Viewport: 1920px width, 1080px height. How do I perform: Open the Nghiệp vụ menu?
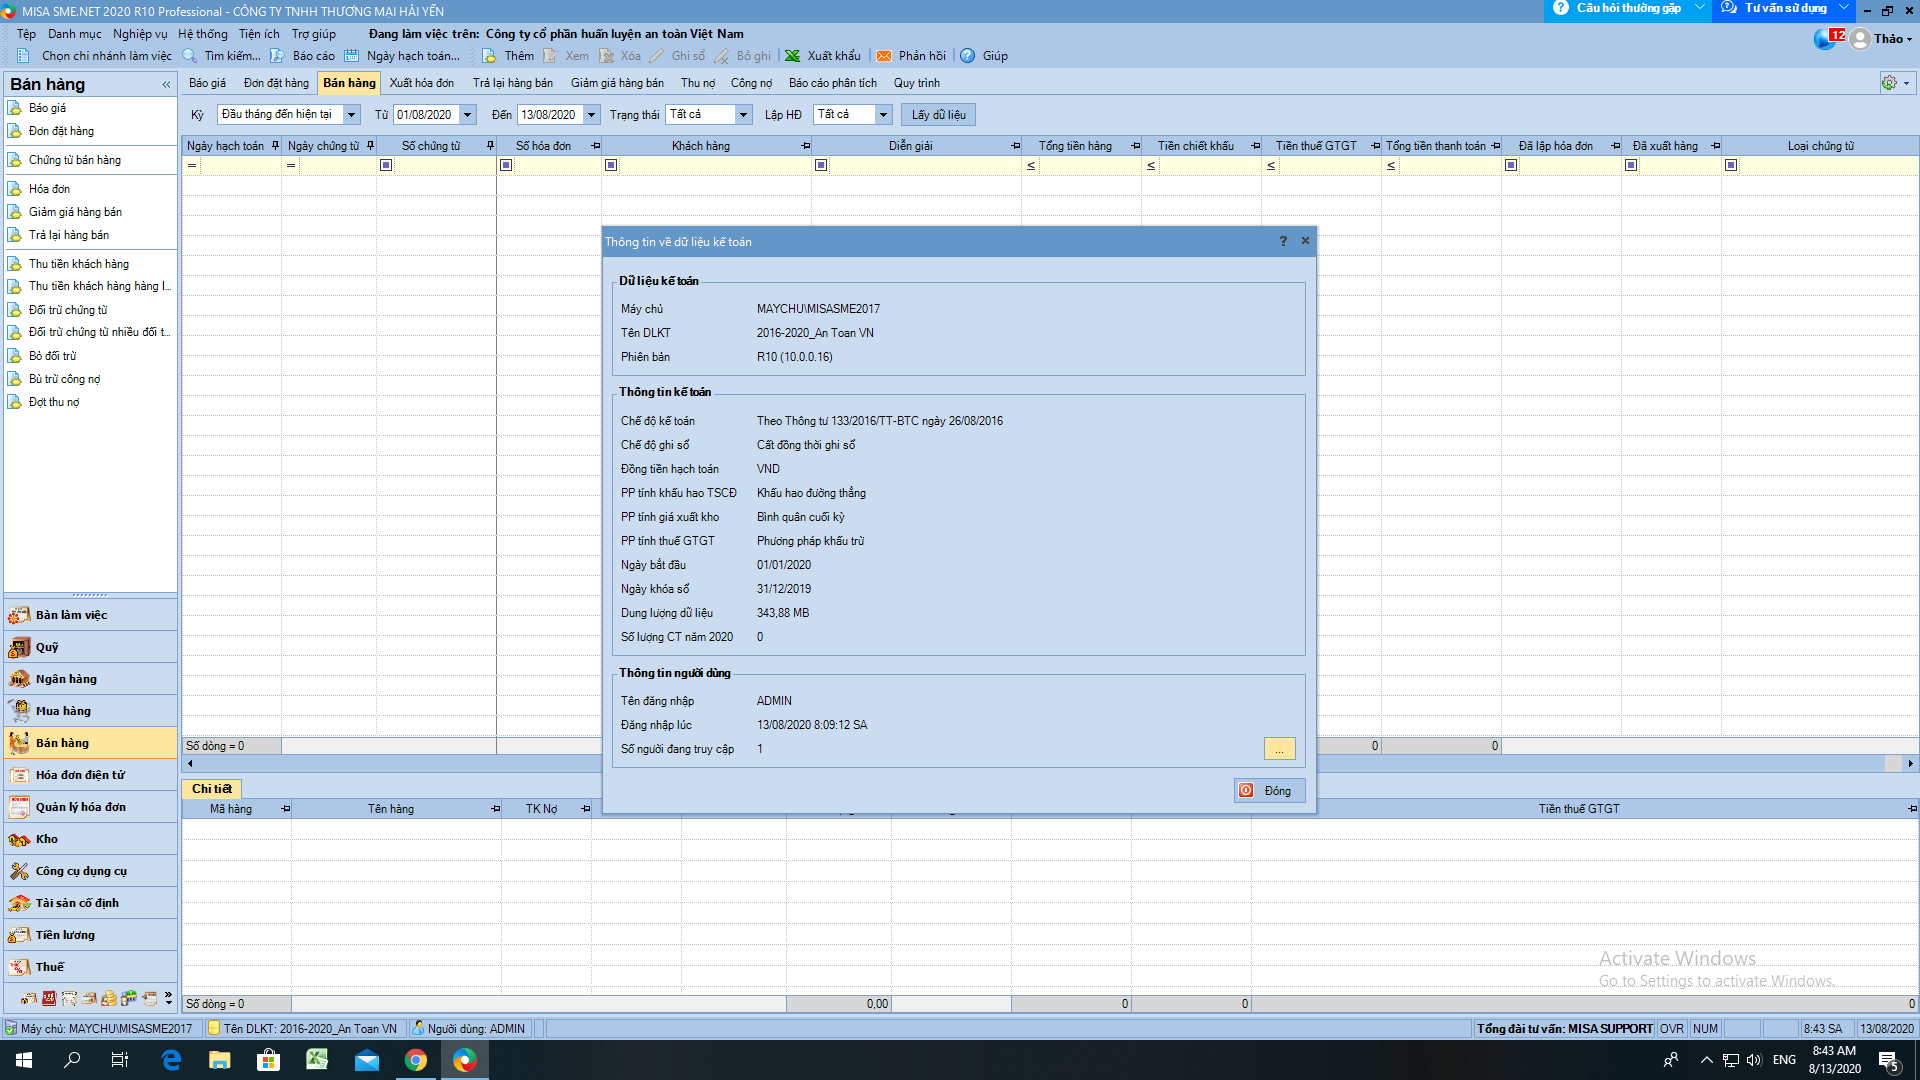coord(140,34)
